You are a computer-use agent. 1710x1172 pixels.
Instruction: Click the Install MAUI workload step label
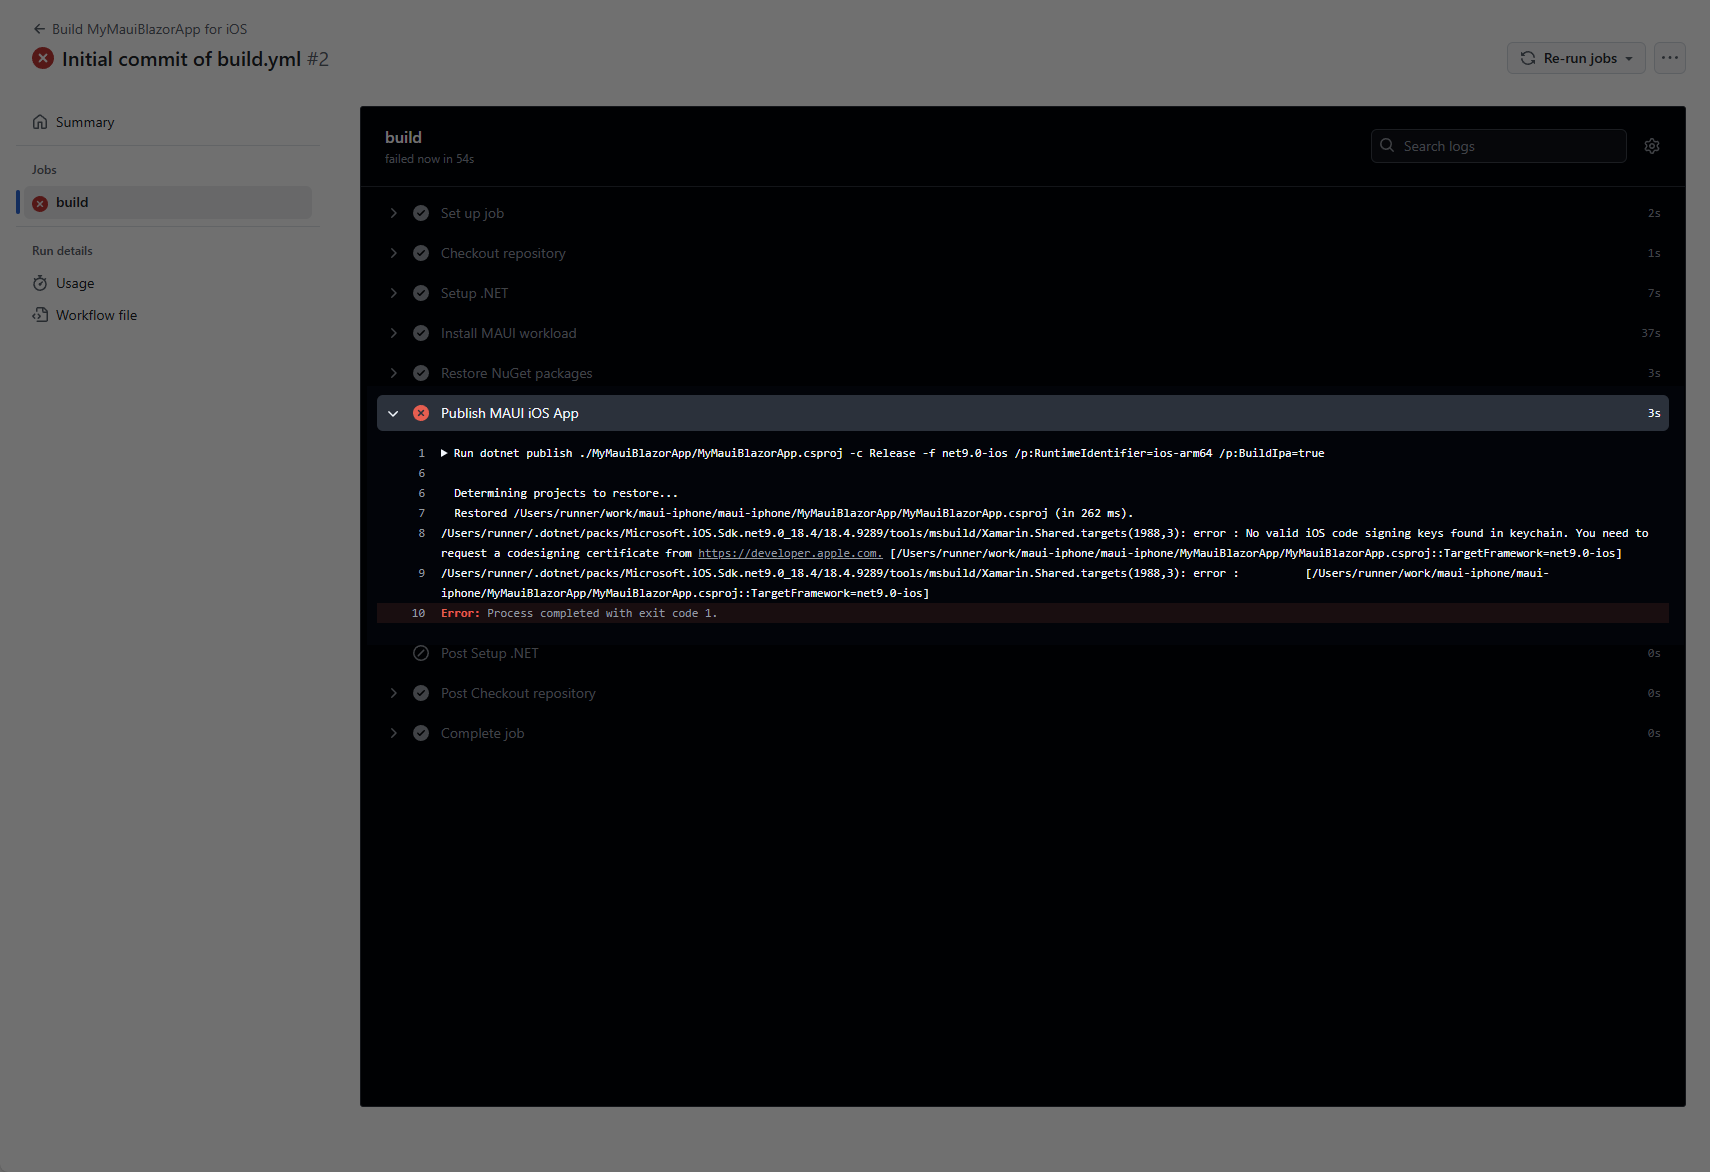508,333
